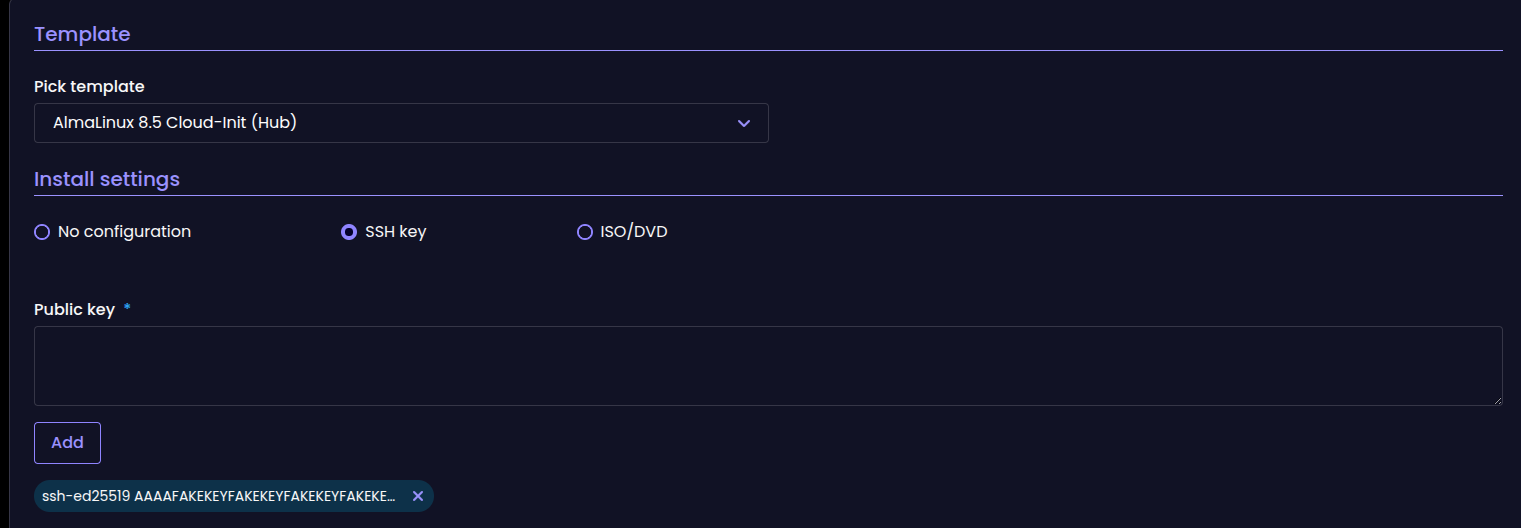Click the template dropdown chevron arrow
This screenshot has height=528, width=1521.
tap(743, 123)
